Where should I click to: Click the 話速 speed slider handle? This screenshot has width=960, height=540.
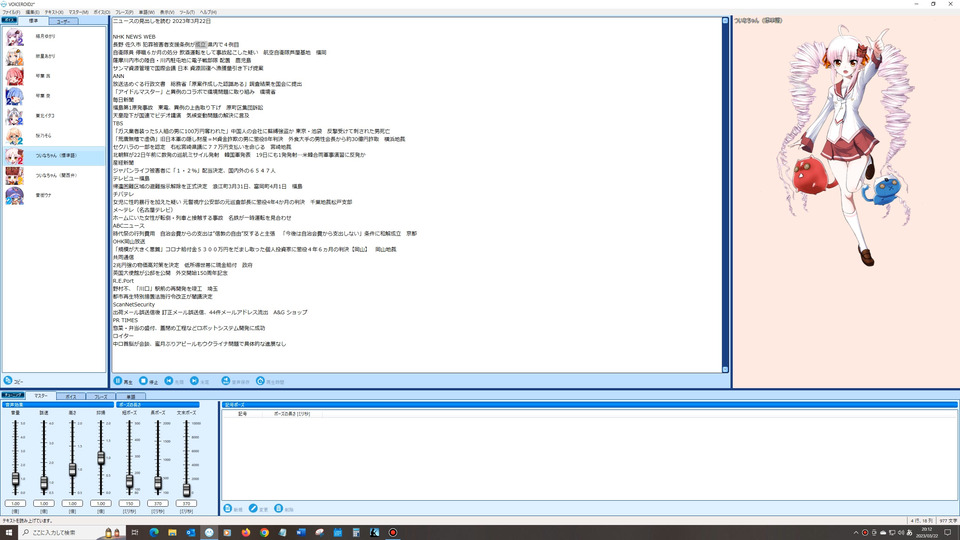click(44, 483)
